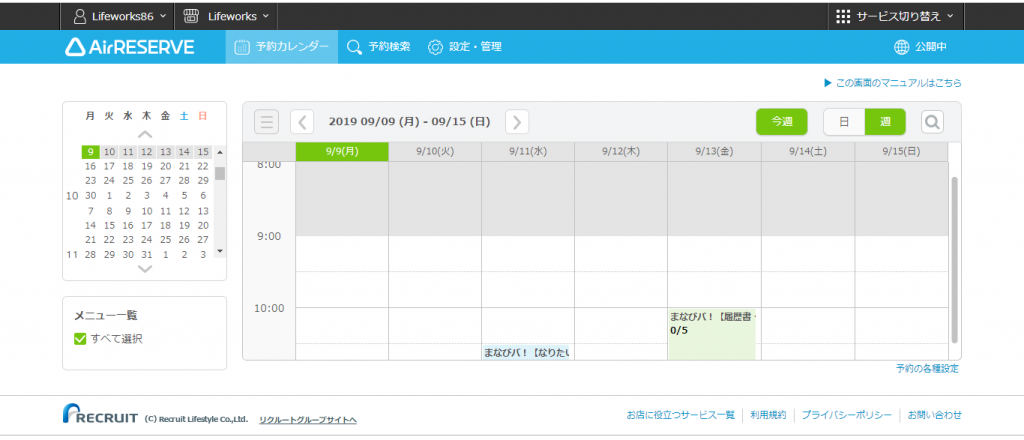Toggle the すべて選択 checkbox
This screenshot has width=1024, height=440.
(80, 339)
